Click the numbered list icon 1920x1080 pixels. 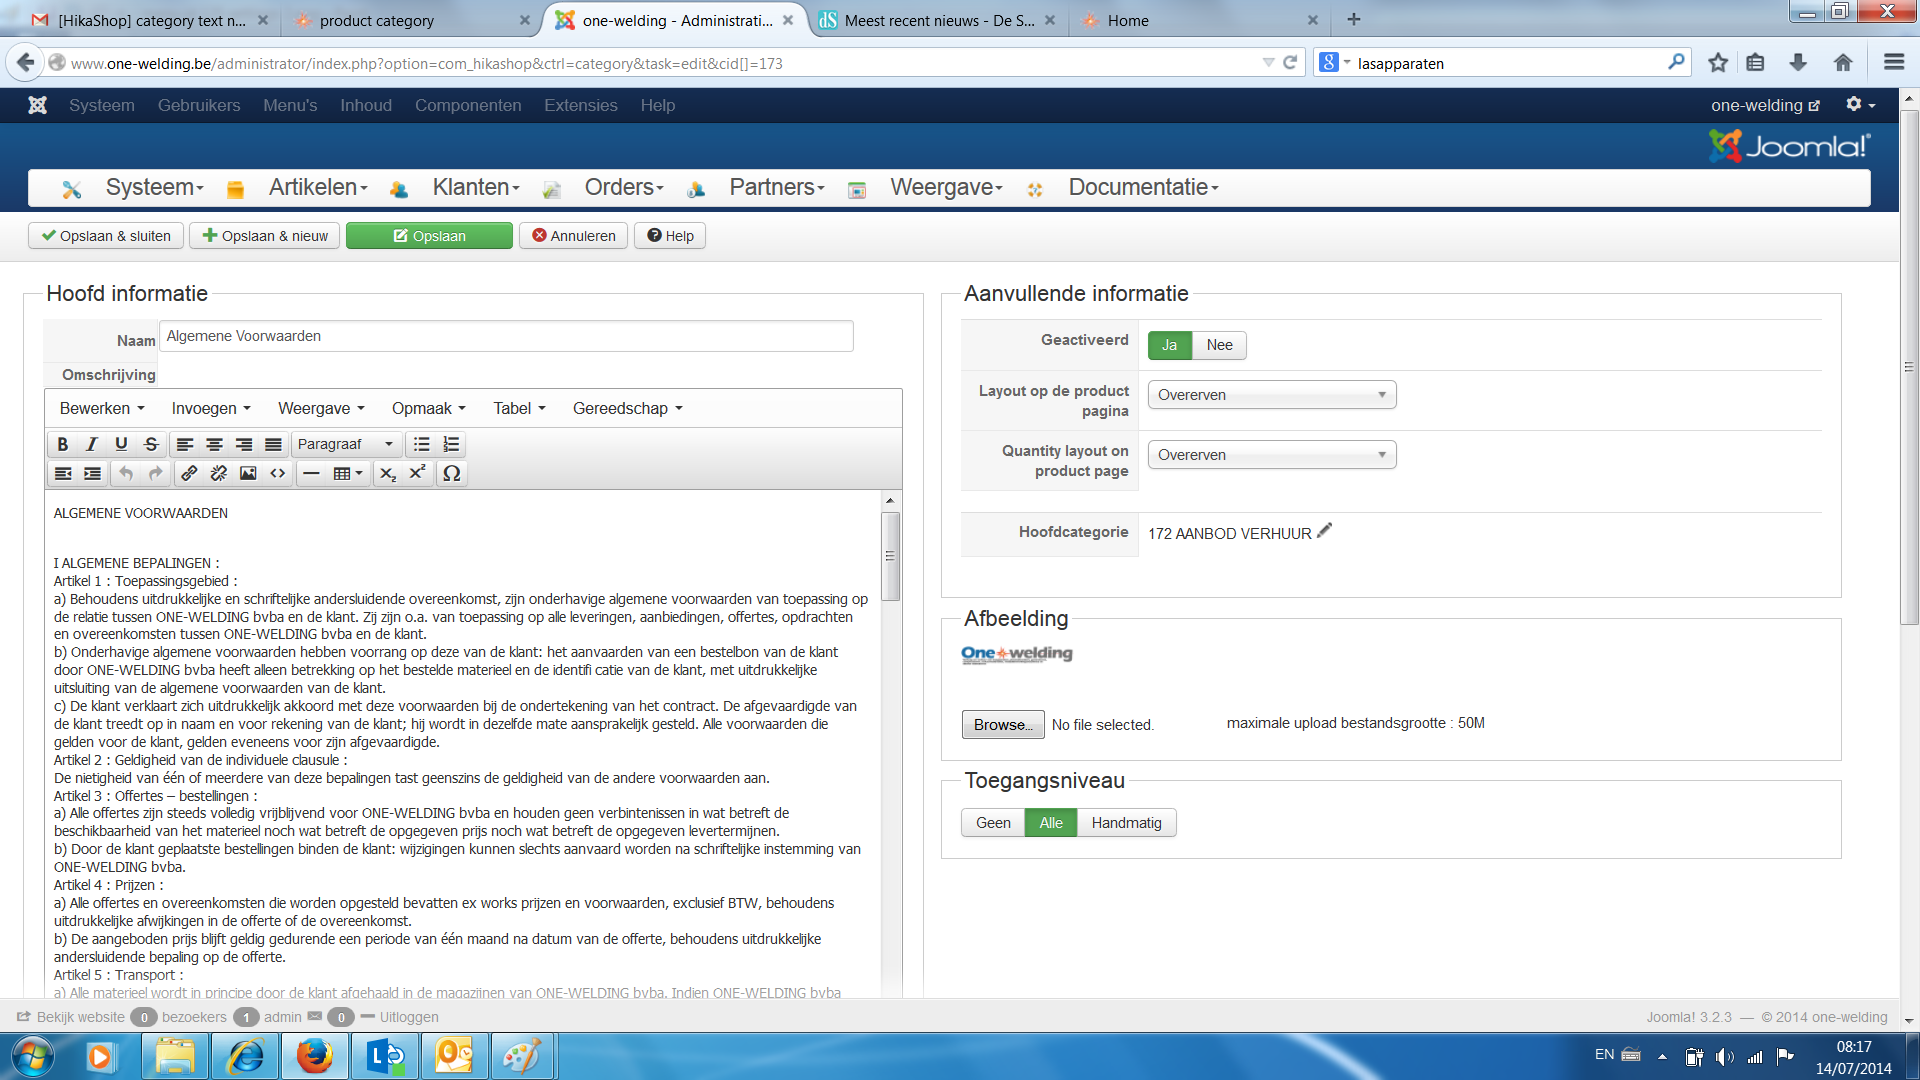point(451,444)
